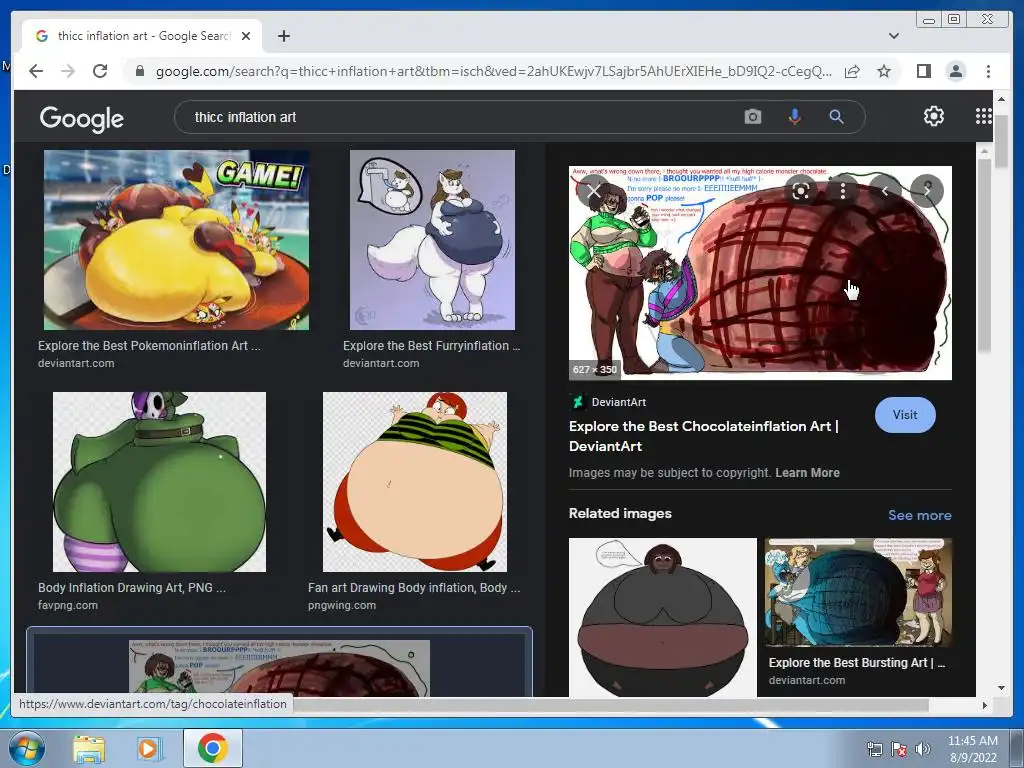This screenshot has height=768, width=1024.
Task: Click the browser forward arrow
Action: pyautogui.click(x=68, y=71)
